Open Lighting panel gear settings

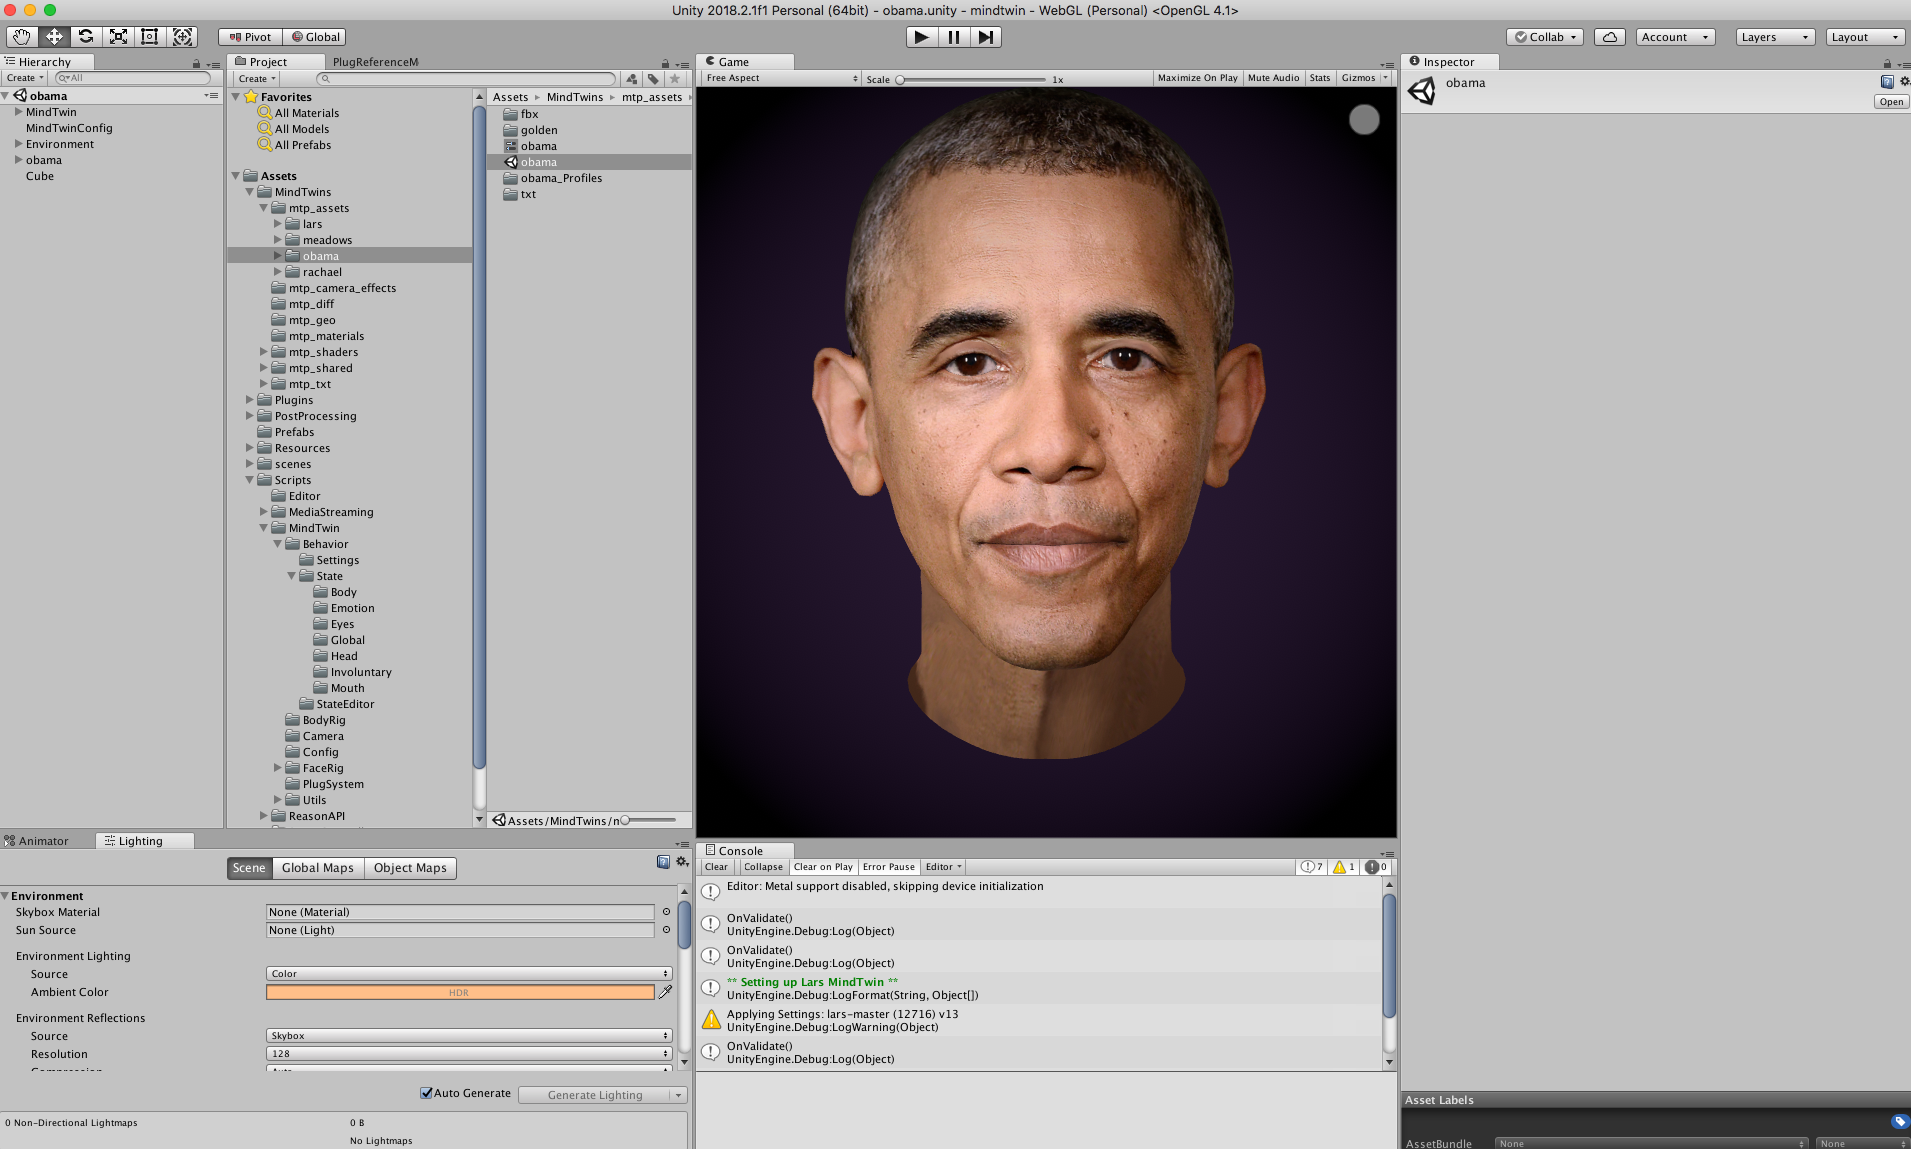tap(682, 862)
